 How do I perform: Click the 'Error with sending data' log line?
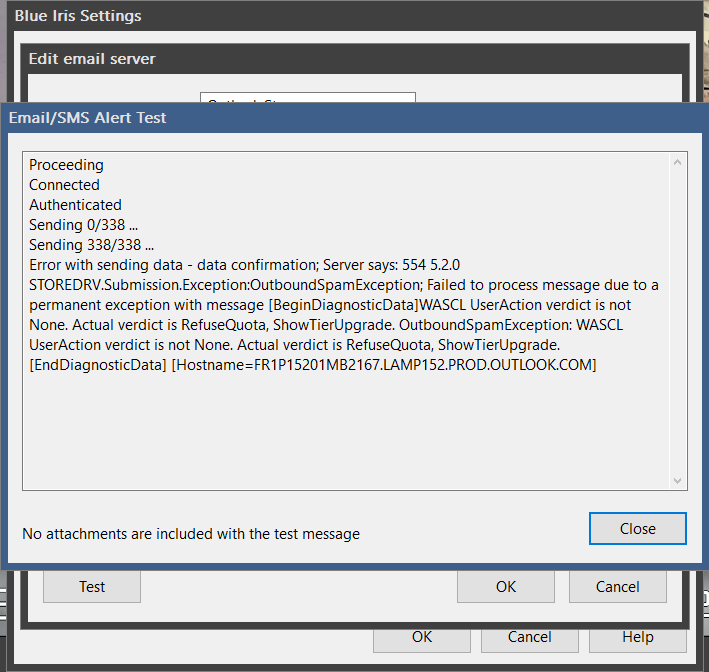245,265
